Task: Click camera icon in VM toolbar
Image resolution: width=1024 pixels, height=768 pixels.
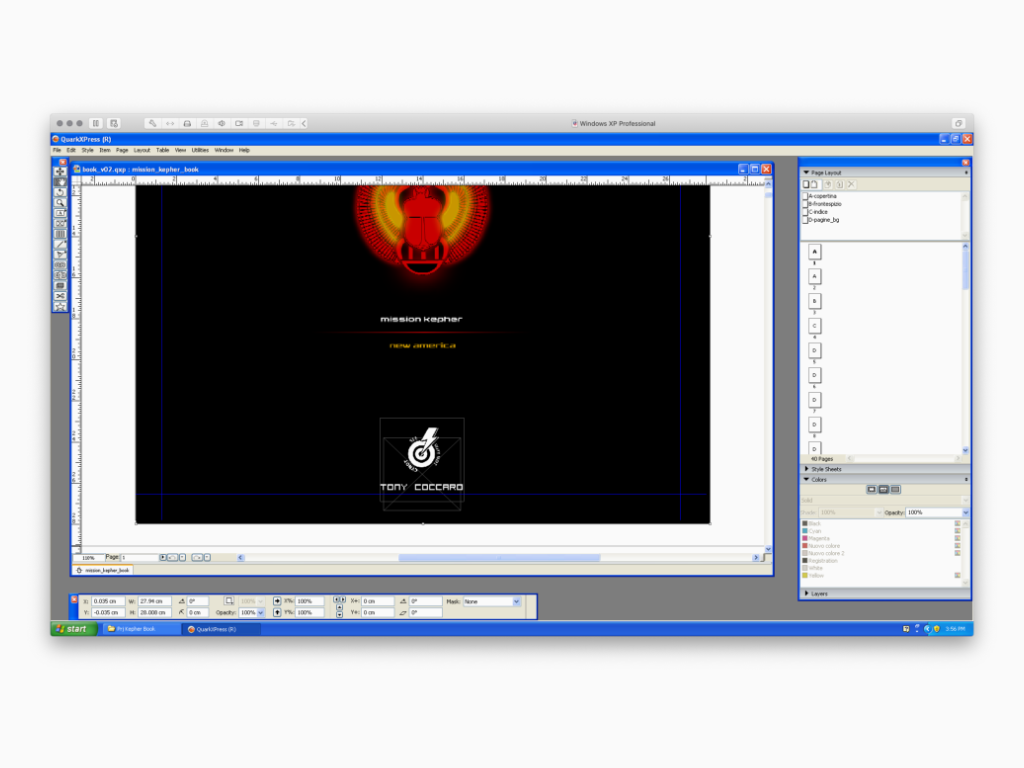Action: point(239,123)
